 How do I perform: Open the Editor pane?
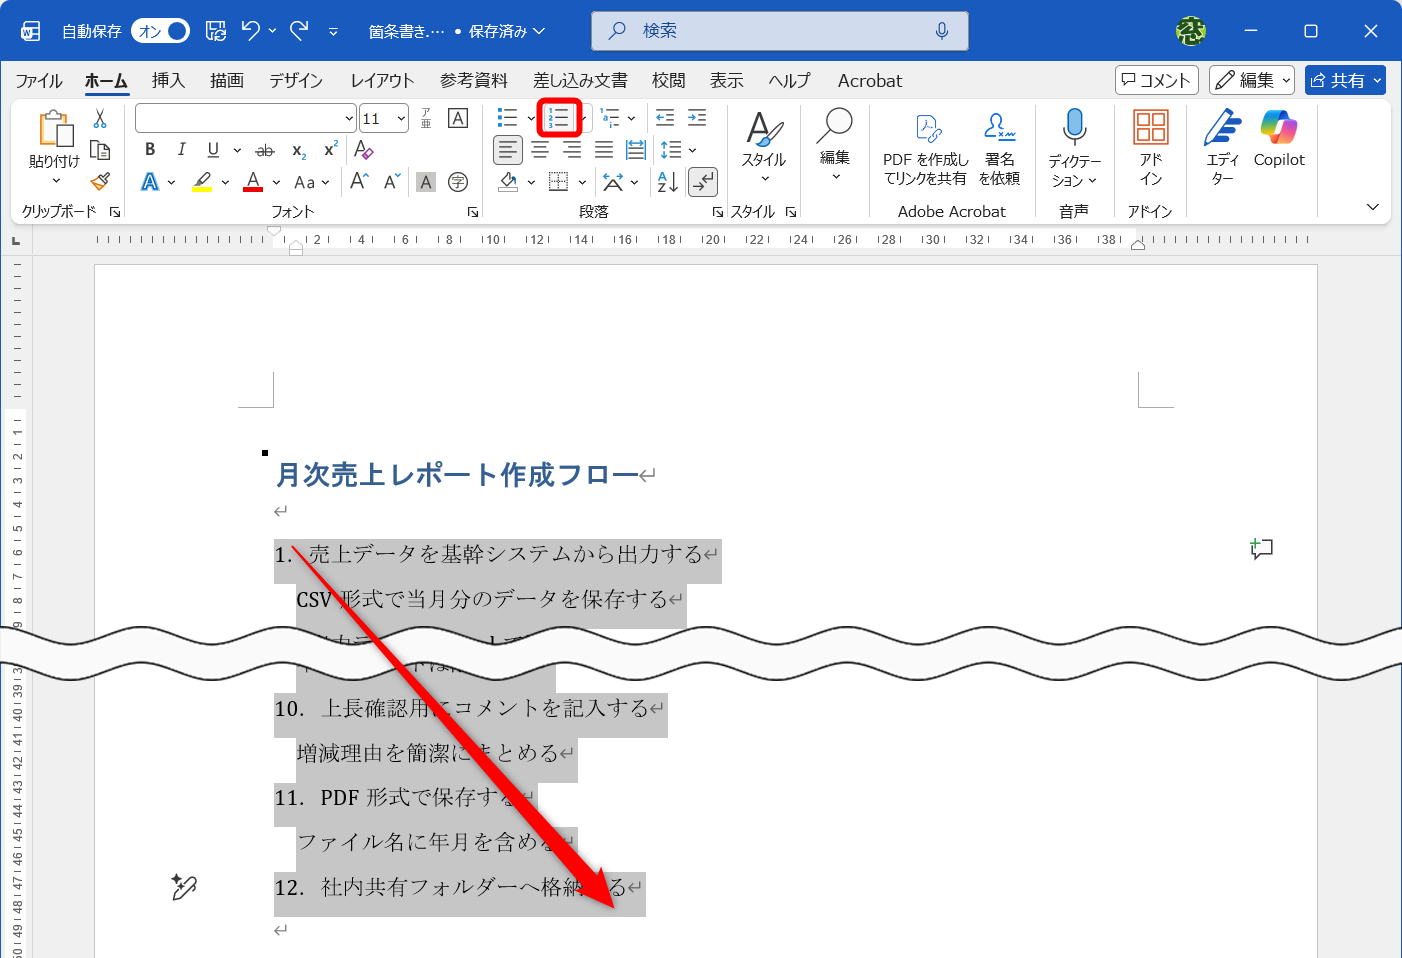coord(1222,145)
